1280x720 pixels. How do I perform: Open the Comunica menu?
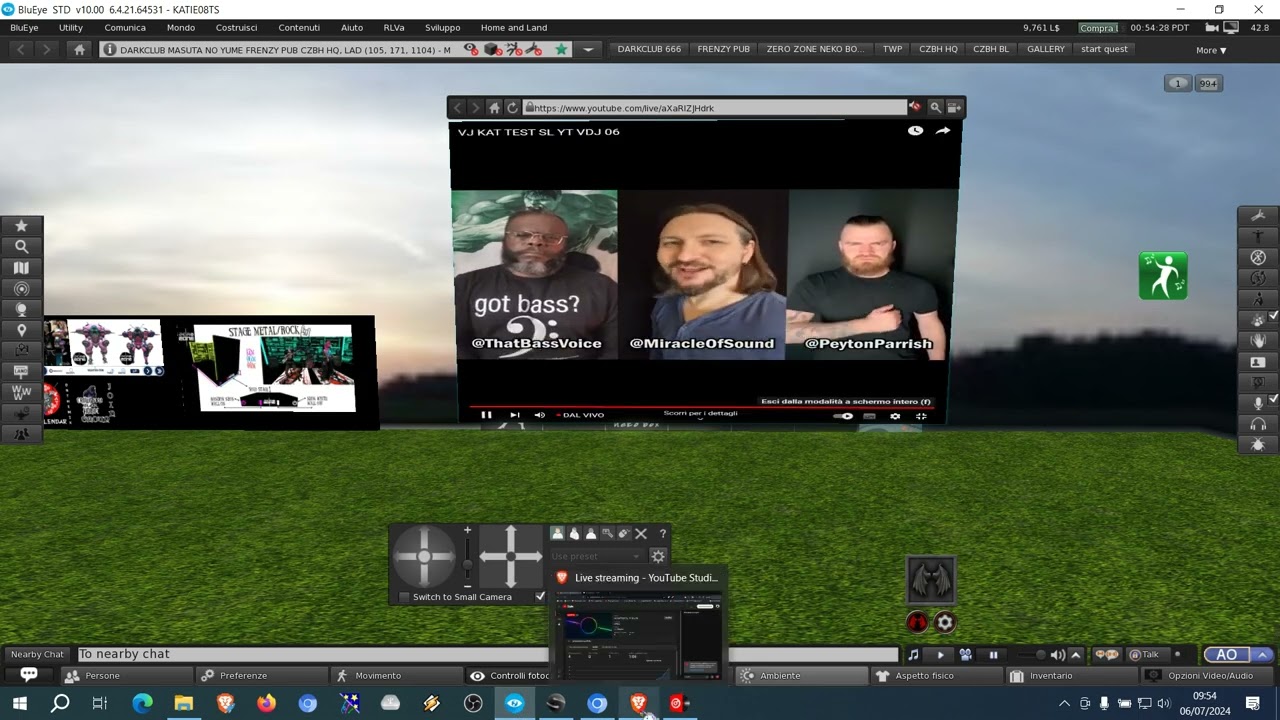tap(125, 28)
